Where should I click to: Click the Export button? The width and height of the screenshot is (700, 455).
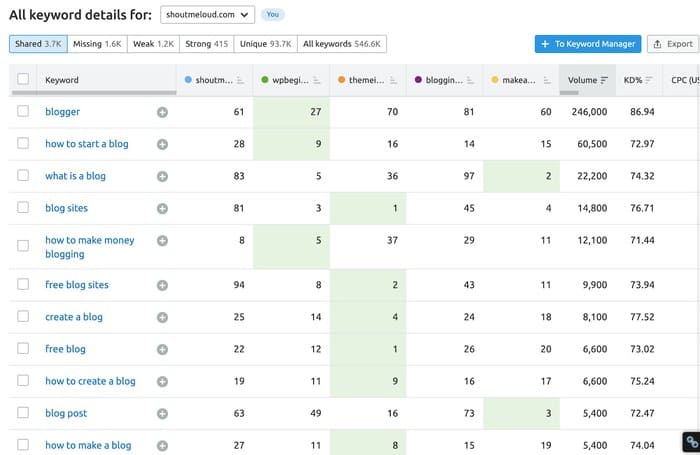[673, 44]
